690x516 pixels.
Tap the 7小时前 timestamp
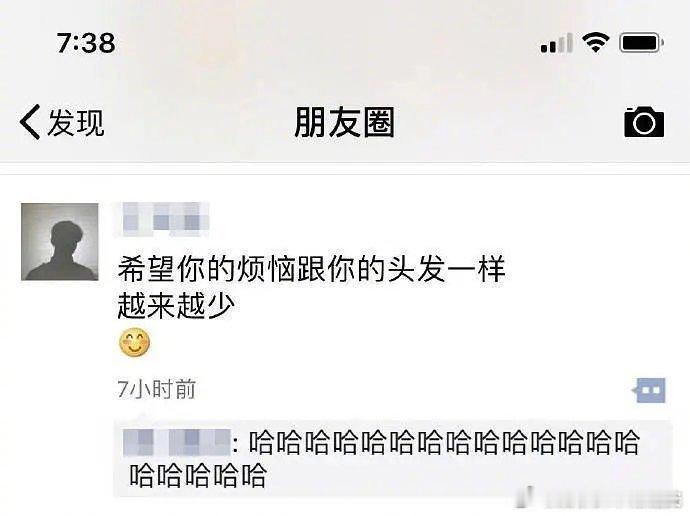157,389
